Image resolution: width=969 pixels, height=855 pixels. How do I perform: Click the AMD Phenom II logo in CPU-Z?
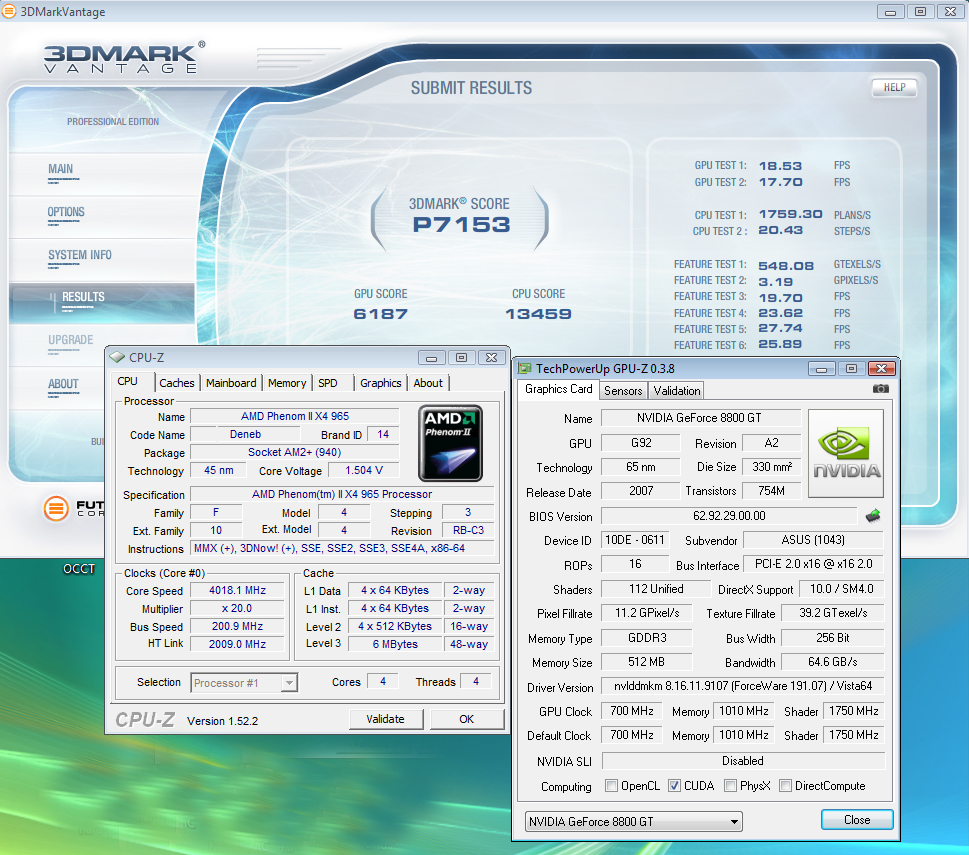451,443
